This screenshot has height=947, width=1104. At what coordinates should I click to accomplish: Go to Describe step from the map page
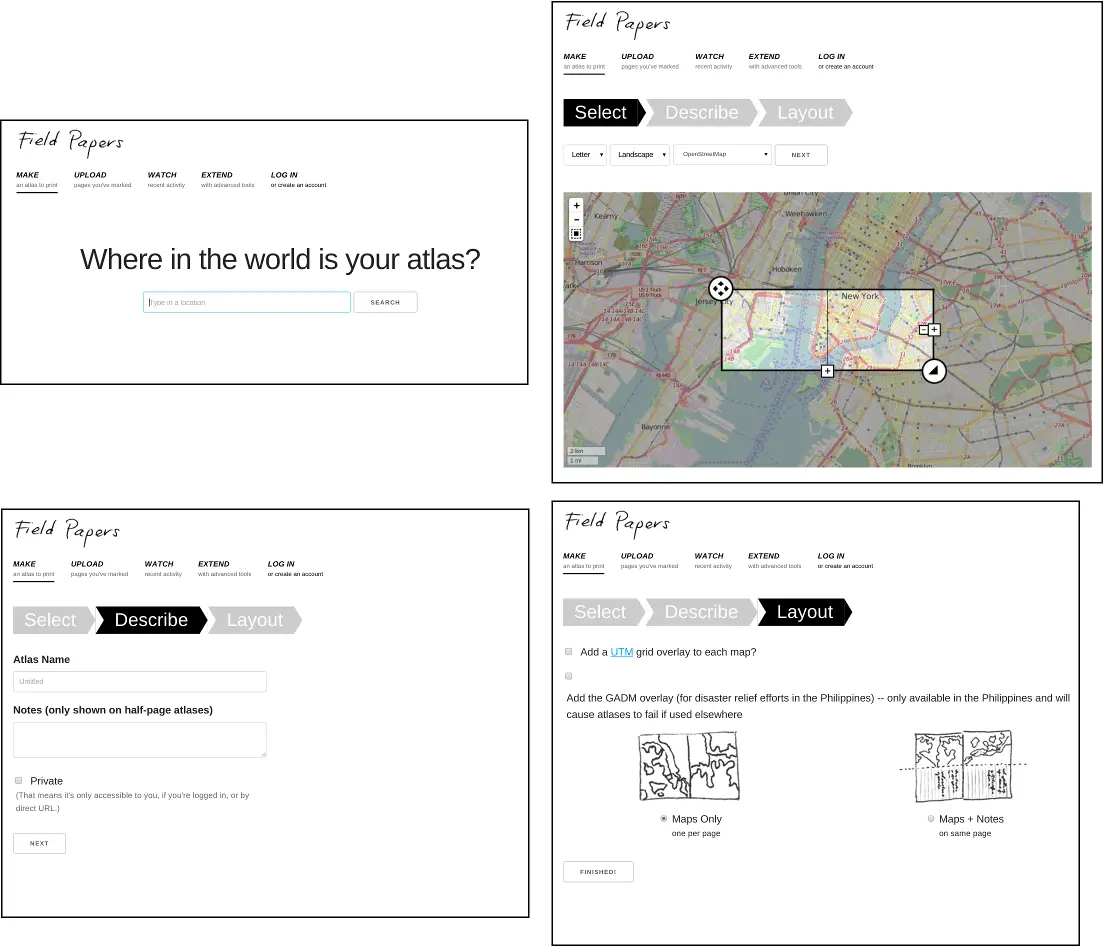(x=702, y=113)
